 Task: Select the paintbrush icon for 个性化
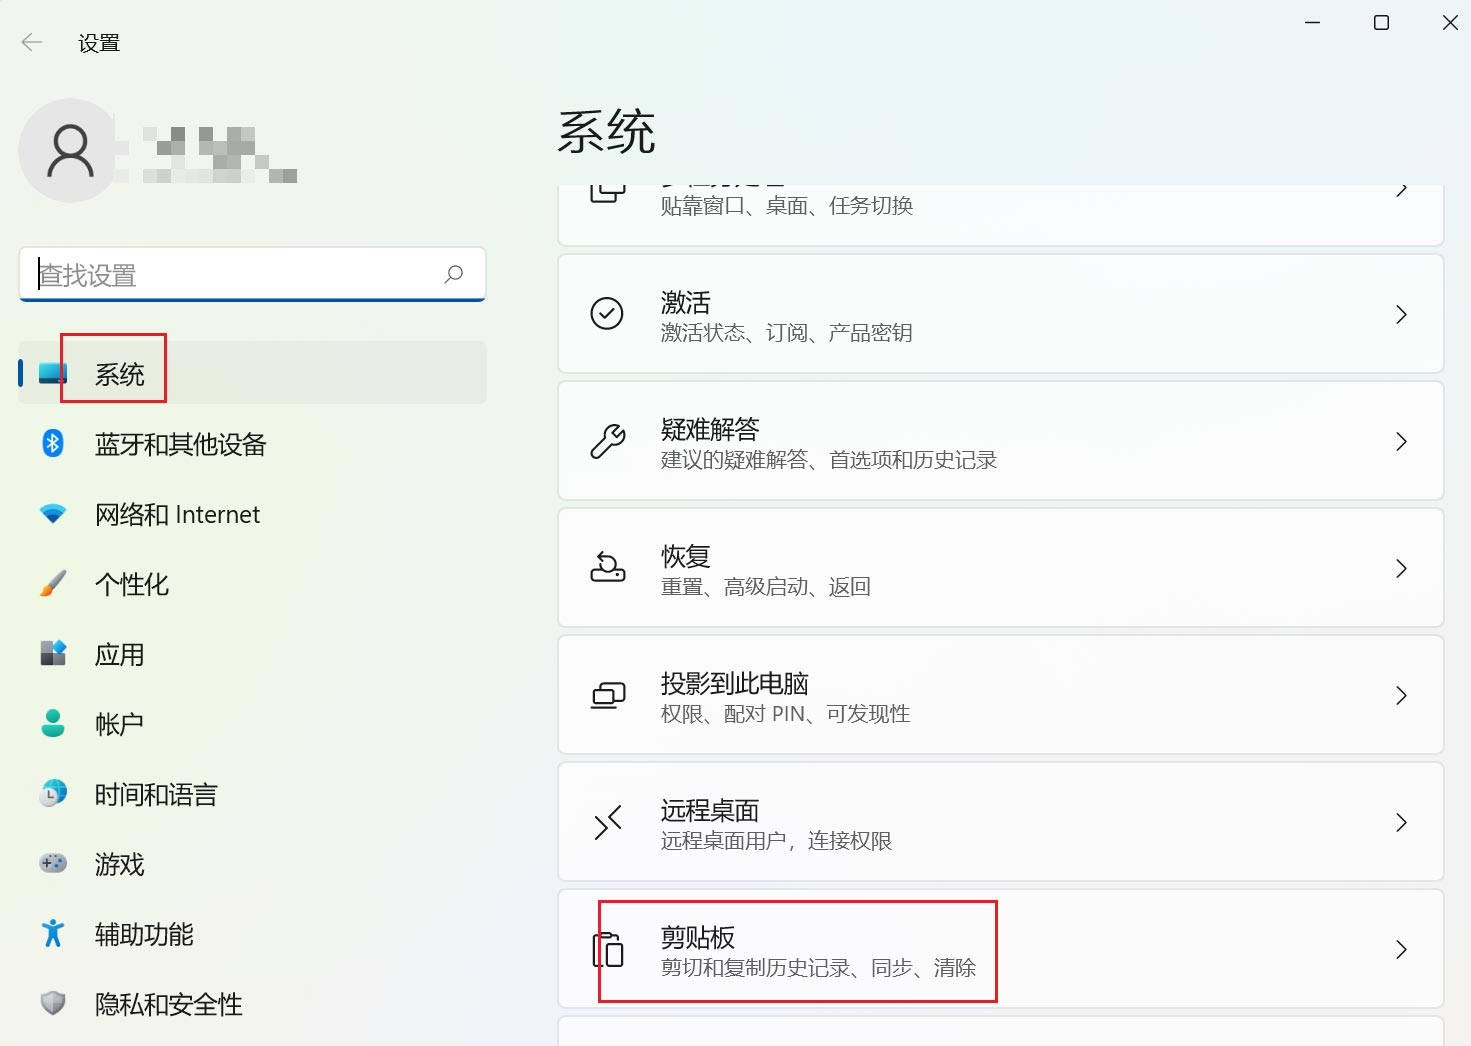[x=52, y=584]
